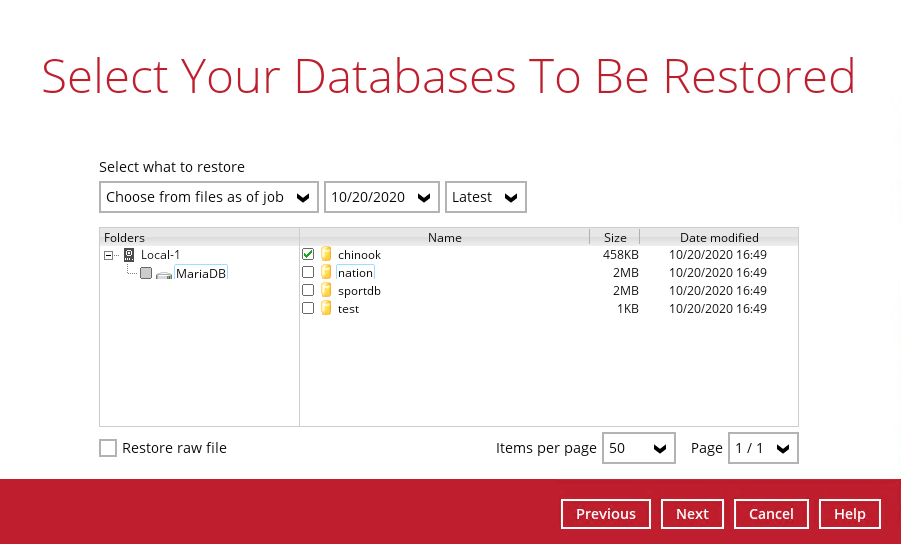Click the test database folder icon
Image resolution: width=901 pixels, height=544 pixels.
point(326,309)
